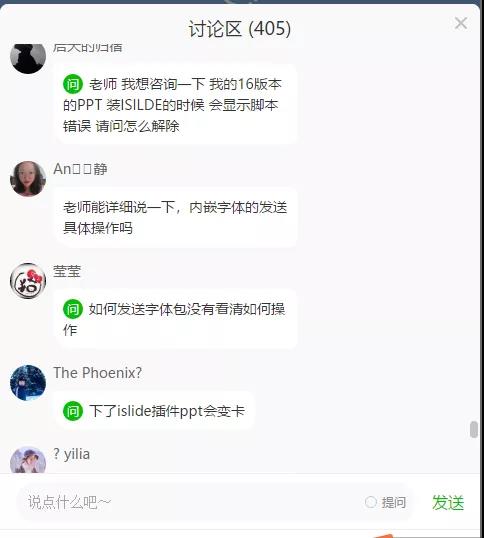Open yilia's avatar at the bottom of the list
This screenshot has width=484, height=538.
(28, 460)
